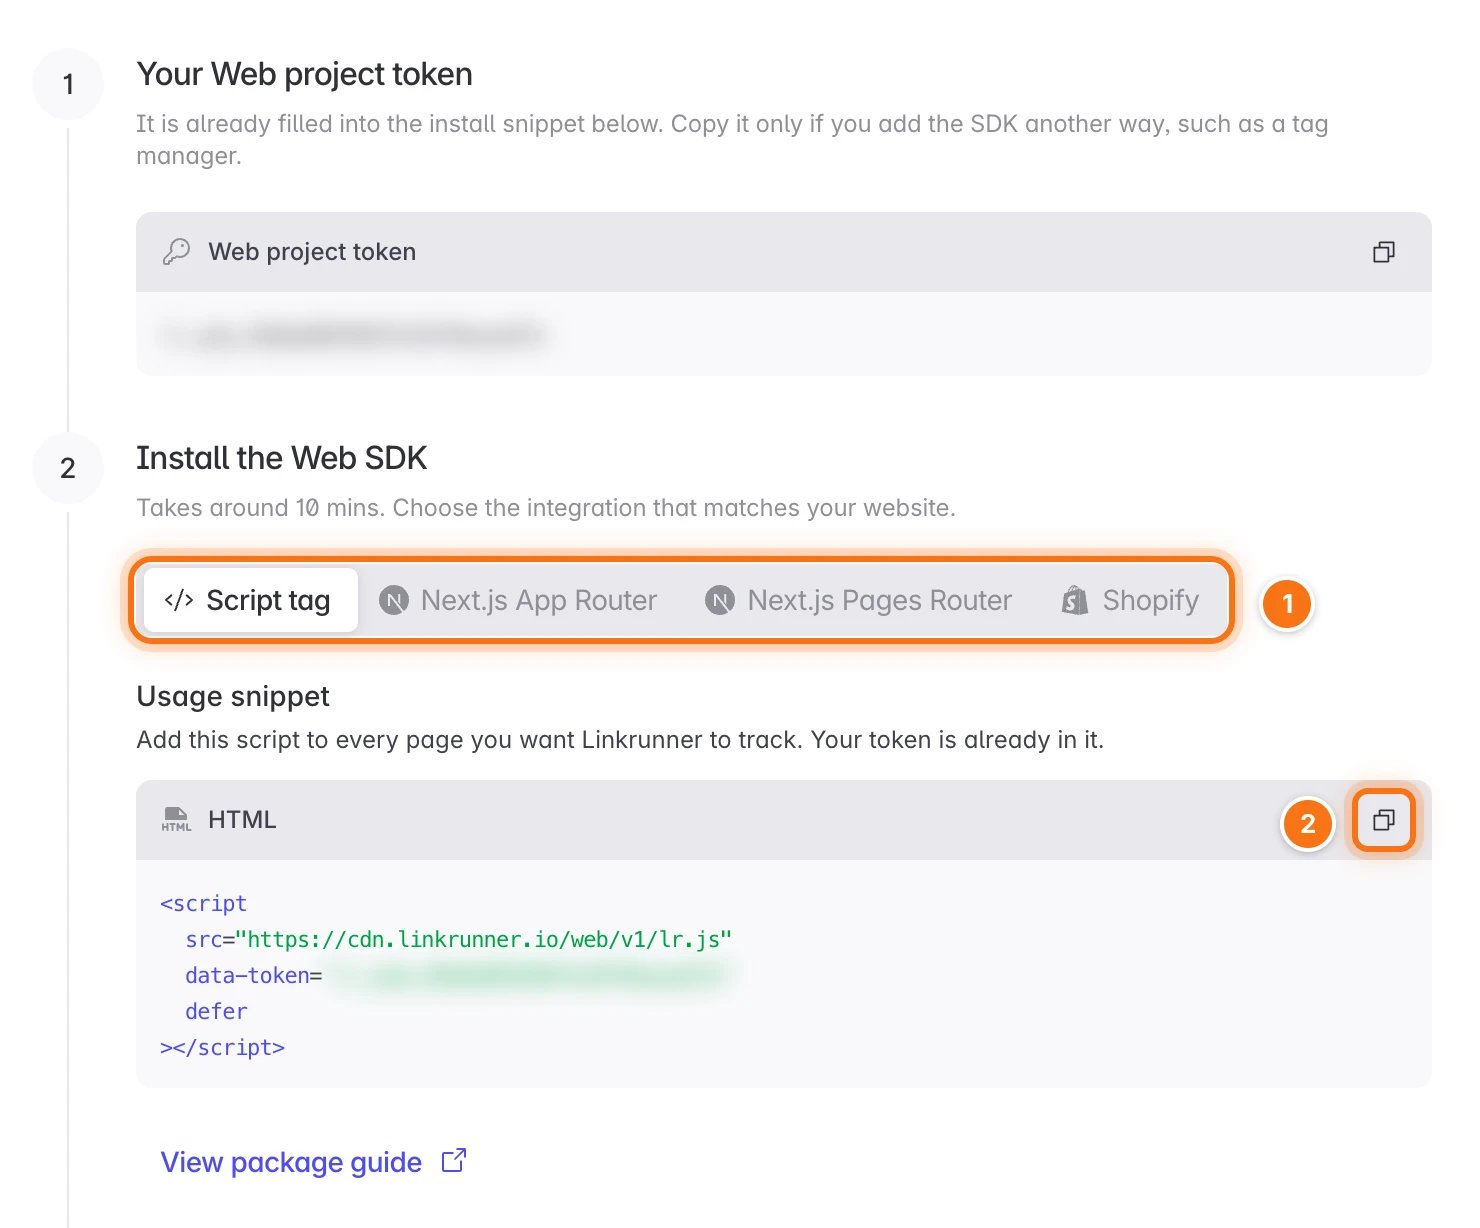The width and height of the screenshot is (1480, 1228).
Task: Copy the Web project token
Action: pyautogui.click(x=1384, y=252)
